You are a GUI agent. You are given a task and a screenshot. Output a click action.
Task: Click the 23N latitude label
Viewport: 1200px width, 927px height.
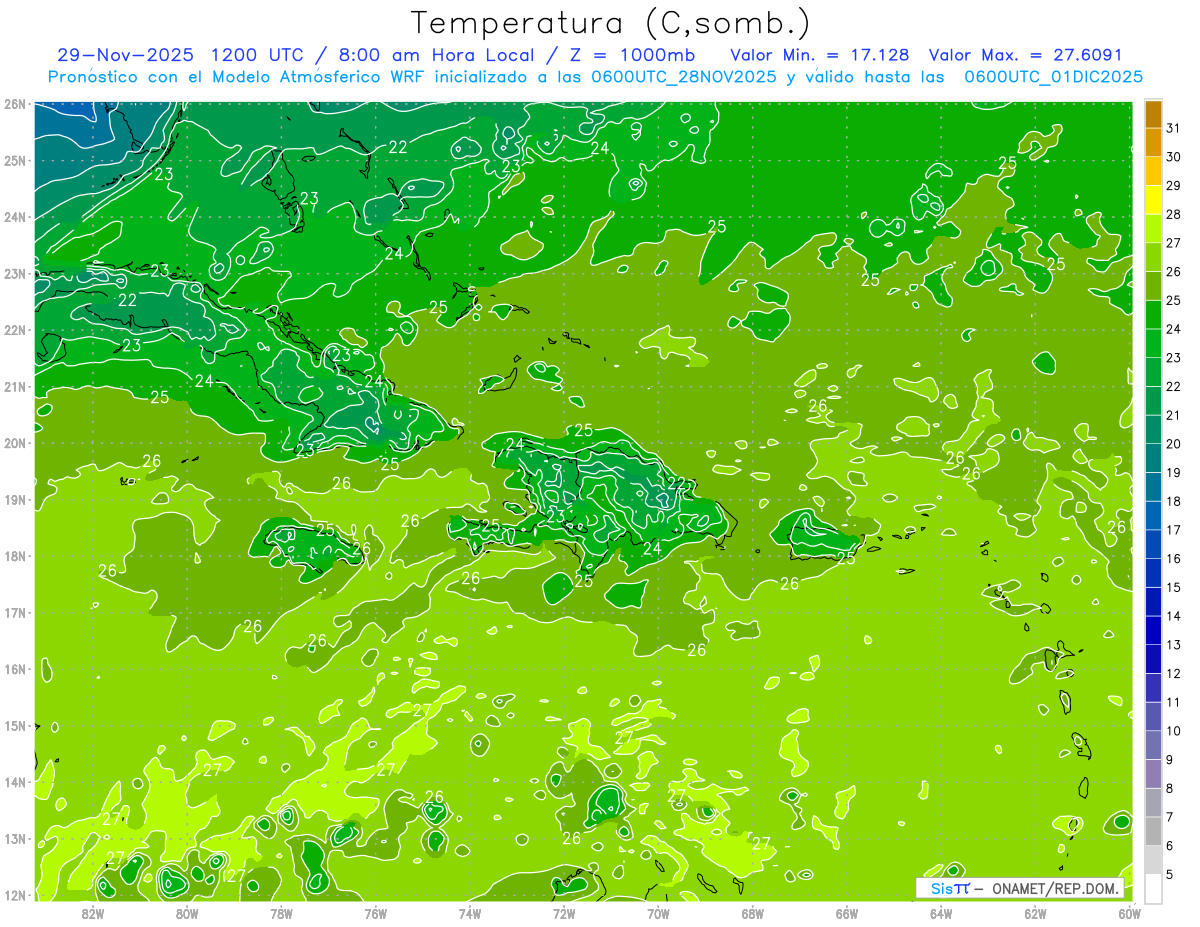pos(15,273)
